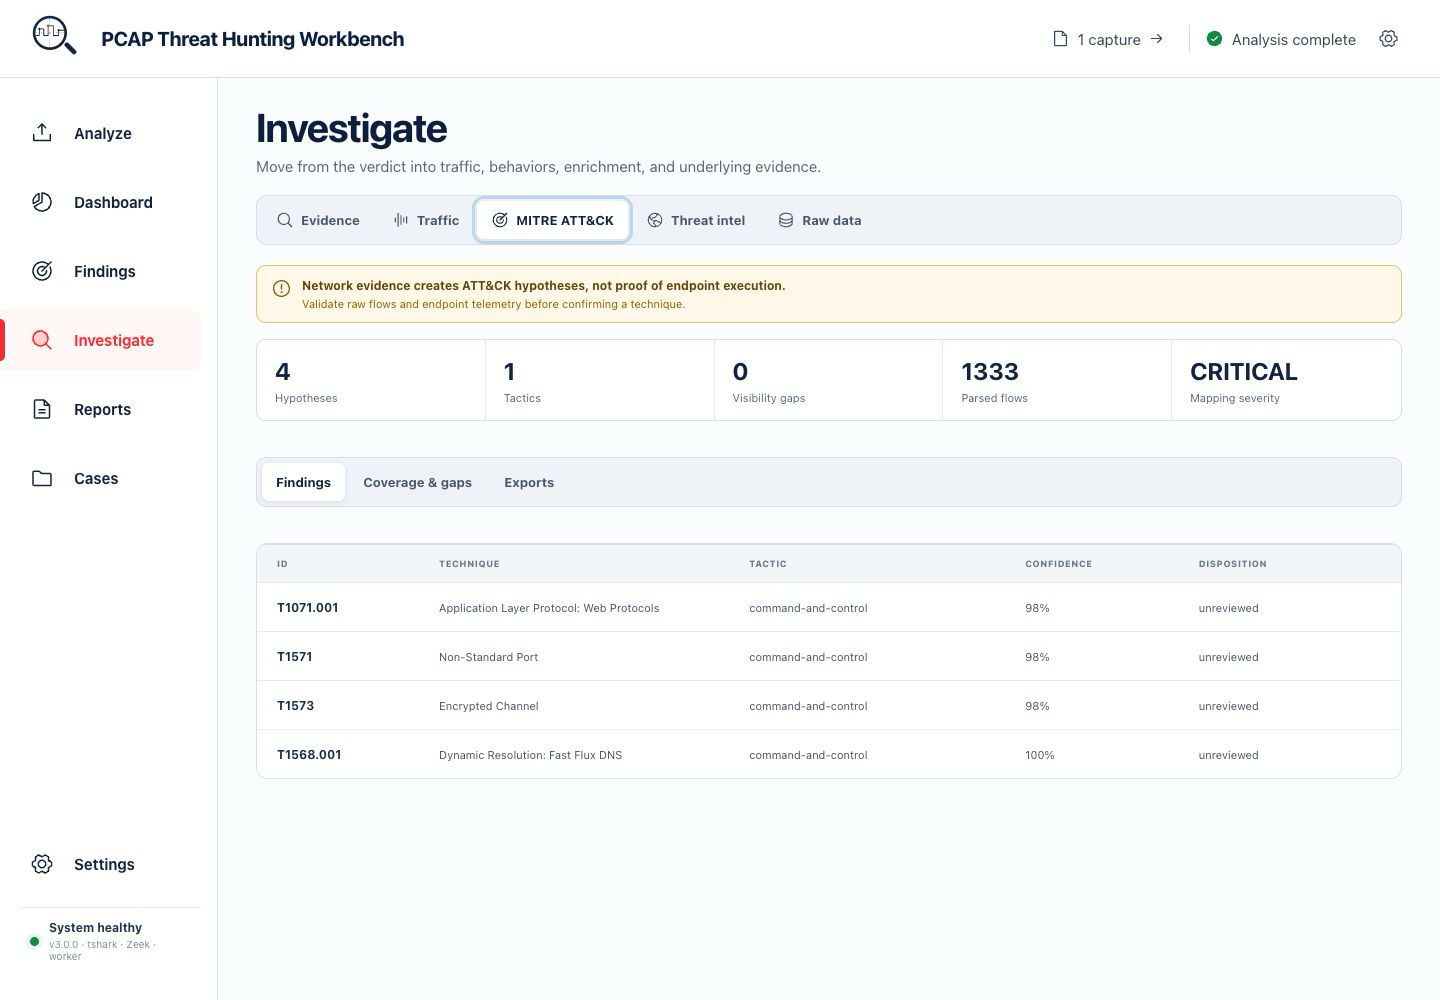
Task: Open the Raw data tab
Action: tap(820, 220)
